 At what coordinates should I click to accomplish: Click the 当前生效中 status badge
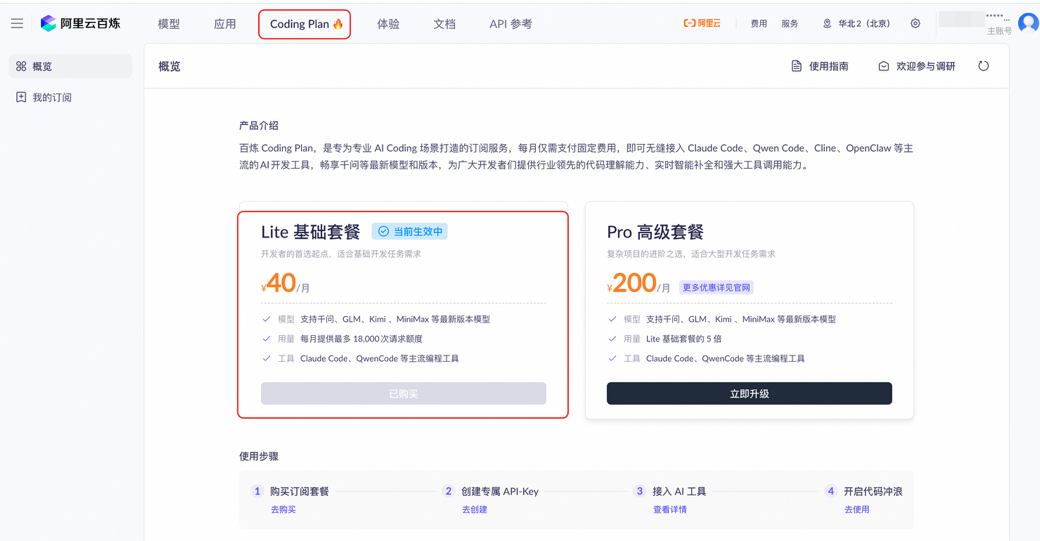[x=410, y=231]
